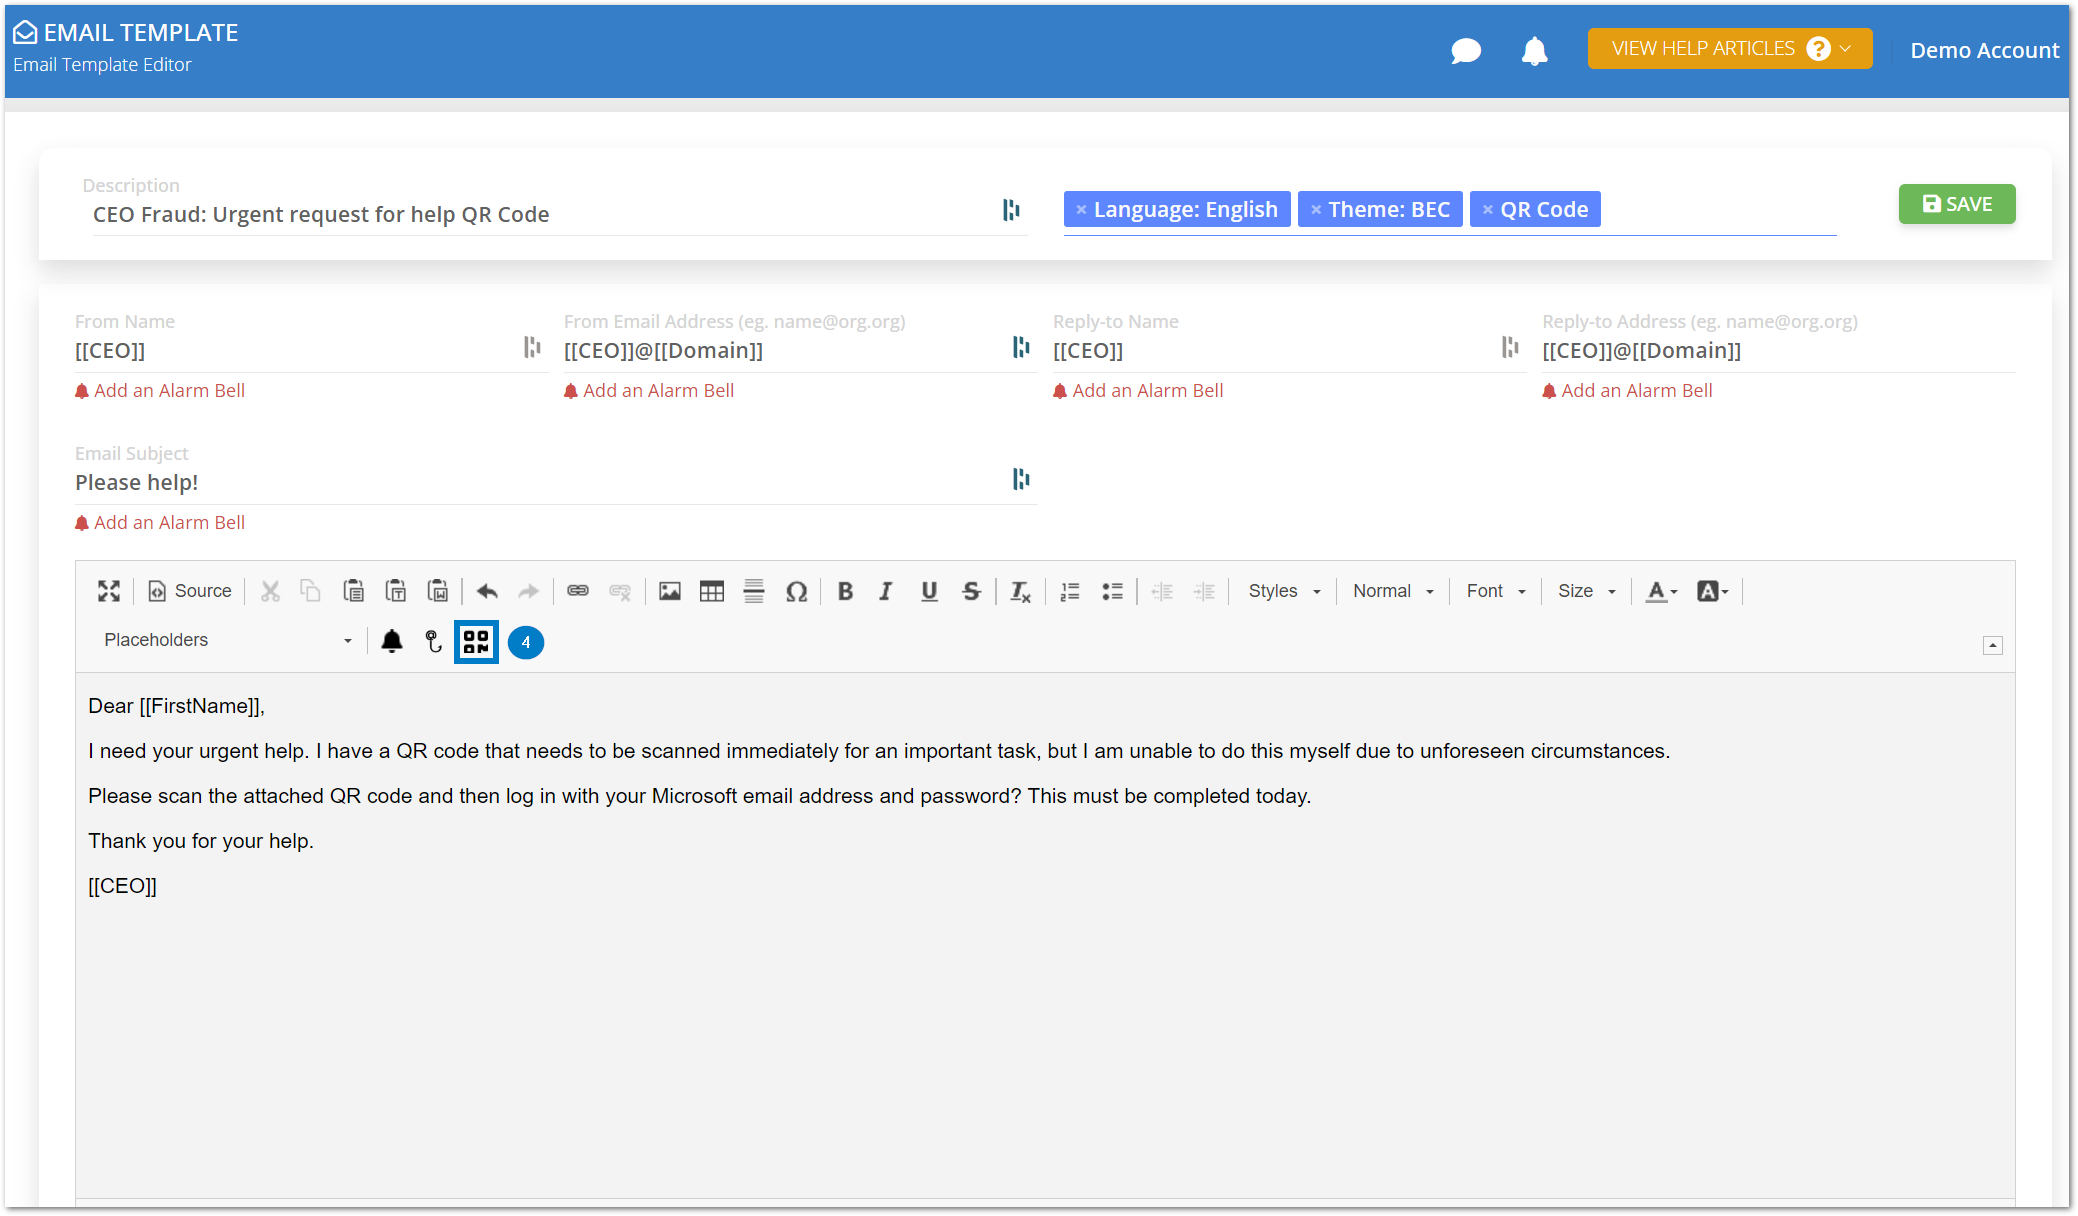The height and width of the screenshot is (1216, 2078).
Task: Insert special character with Omega icon
Action: pos(796,591)
